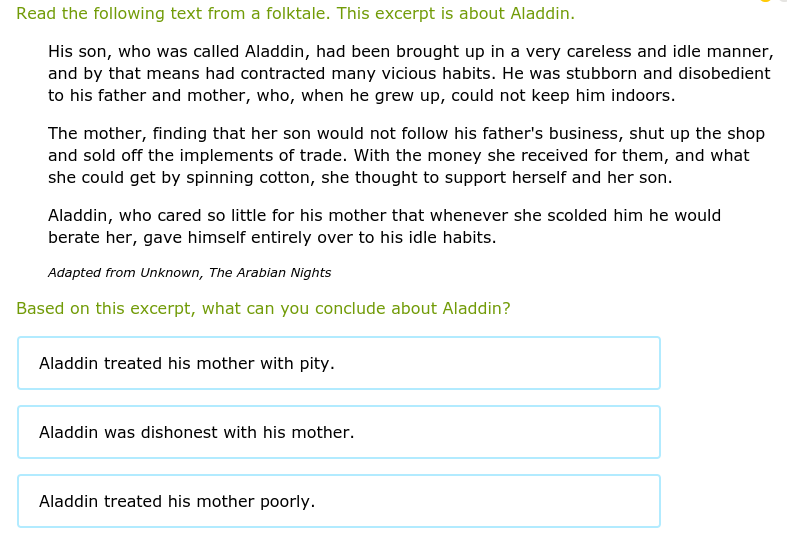
Task: Click the paragraph beginning 'Aladdin, who cared'
Action: 384,227
